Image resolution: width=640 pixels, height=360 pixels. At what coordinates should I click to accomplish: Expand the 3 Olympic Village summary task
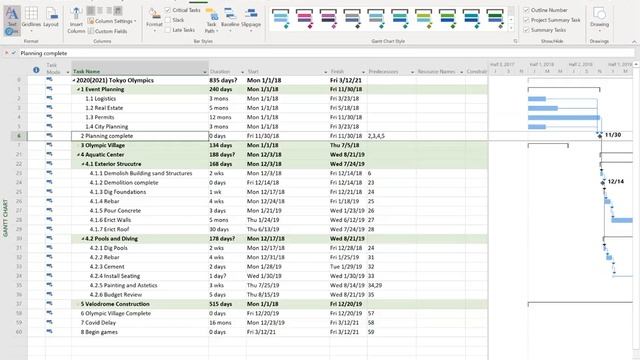[x=78, y=145]
